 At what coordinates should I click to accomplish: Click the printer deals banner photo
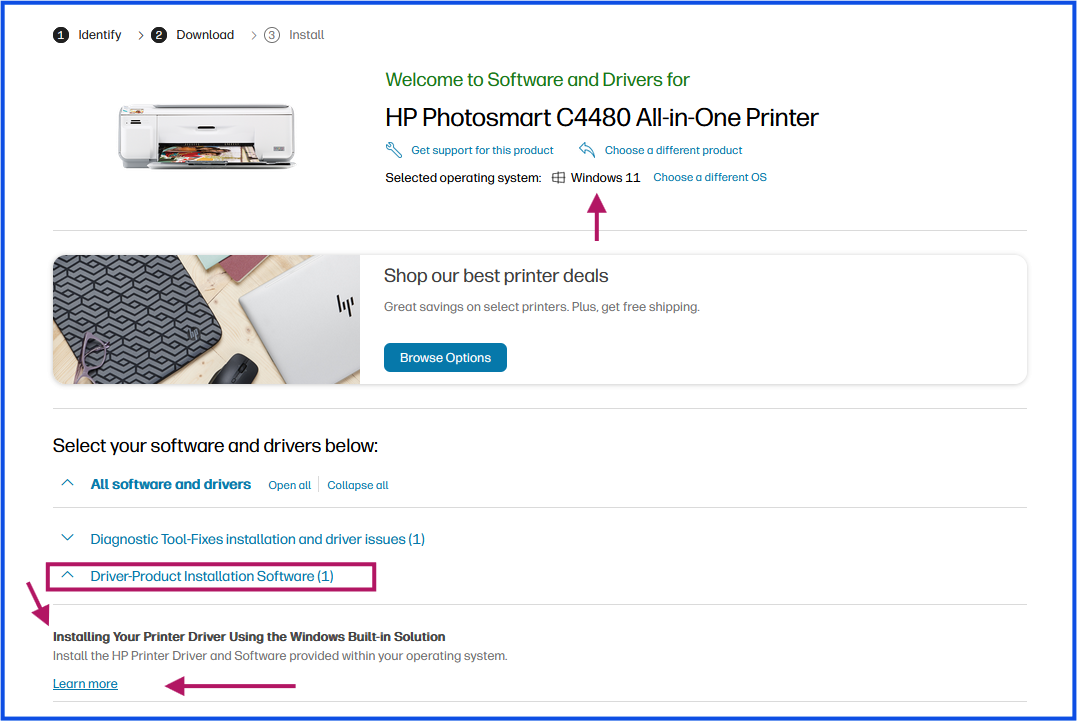(206, 319)
